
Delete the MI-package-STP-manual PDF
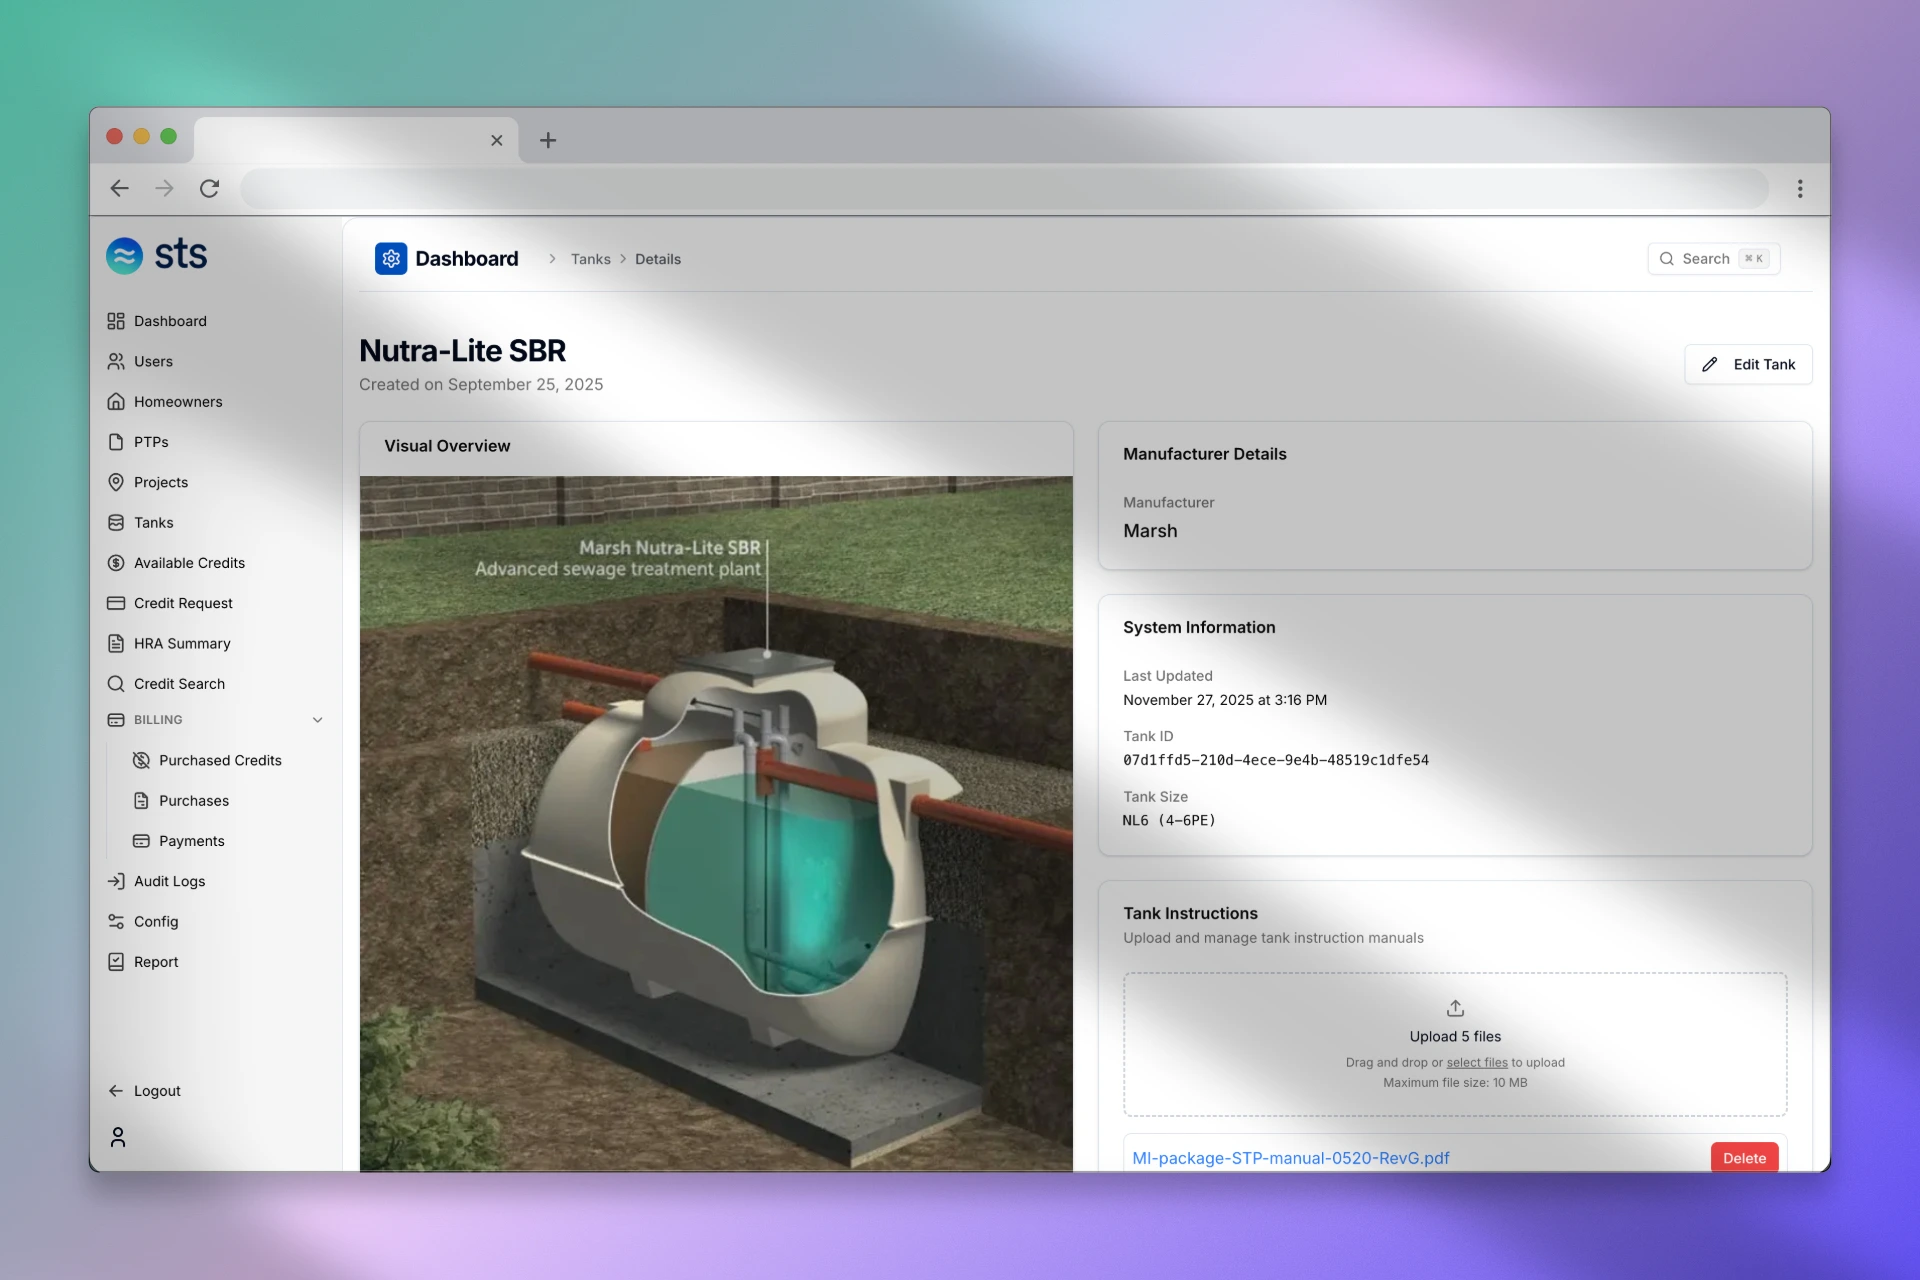click(1744, 1158)
